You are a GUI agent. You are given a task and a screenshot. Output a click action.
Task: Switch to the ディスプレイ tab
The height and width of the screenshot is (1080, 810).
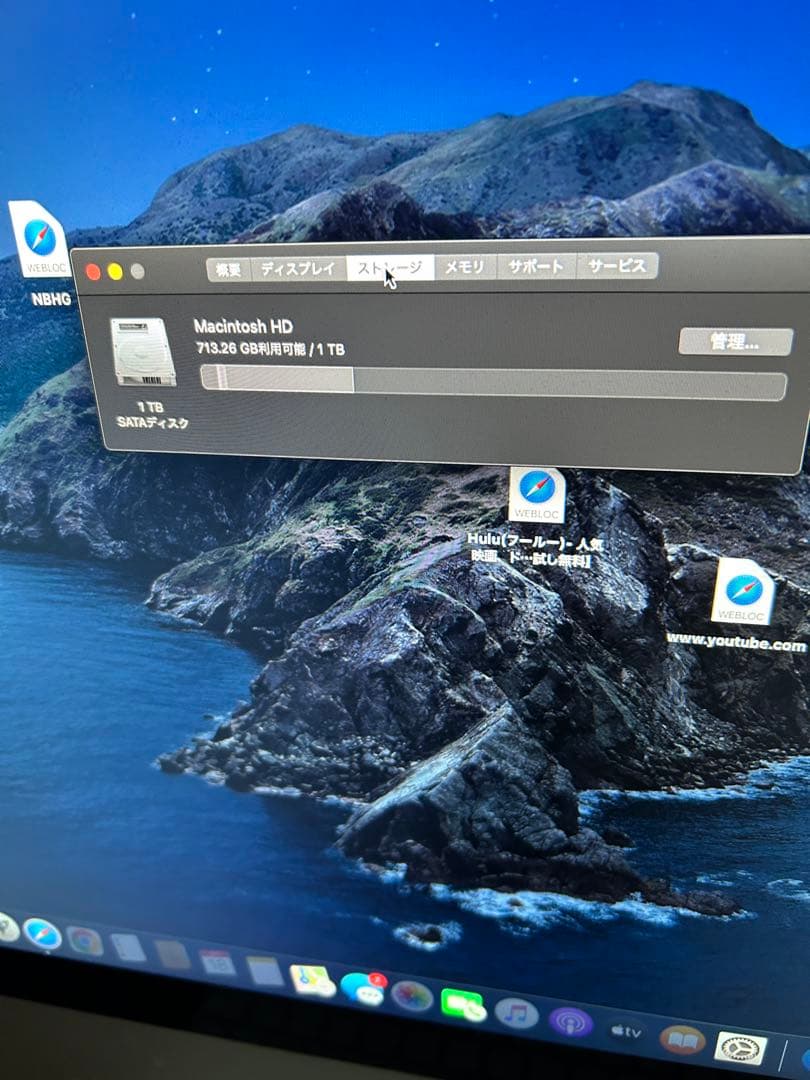(298, 268)
